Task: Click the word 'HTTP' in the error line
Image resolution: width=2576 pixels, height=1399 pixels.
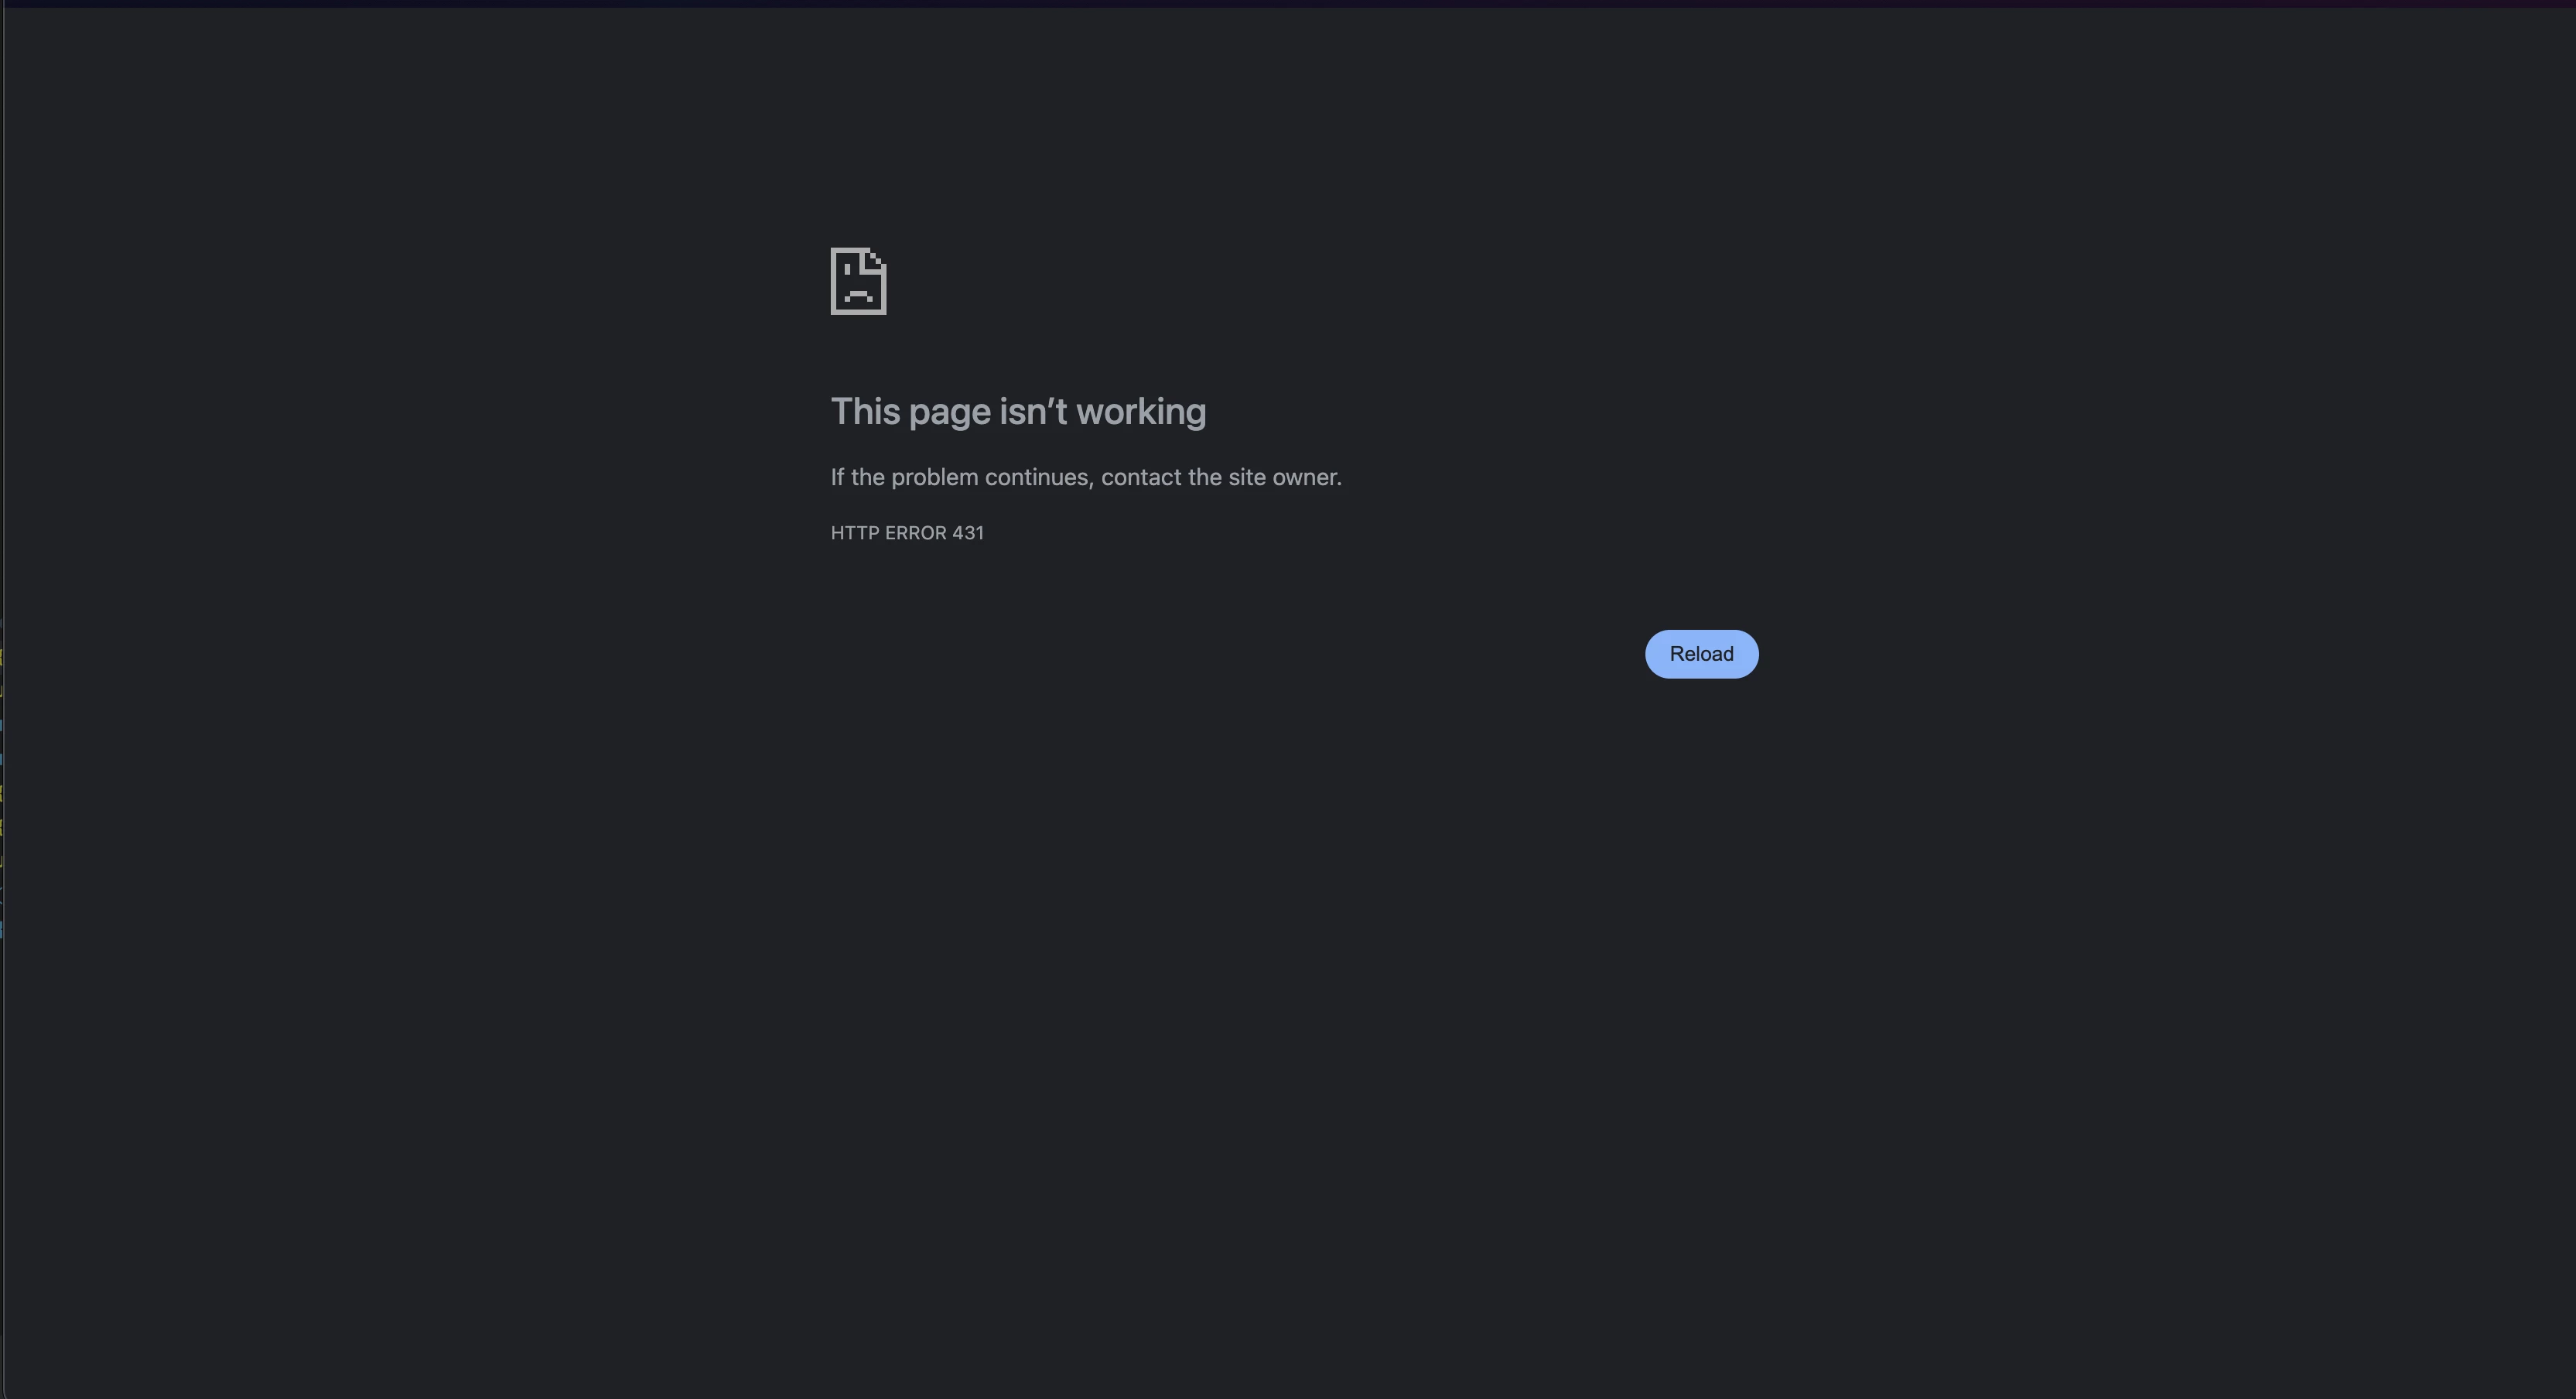Action: coord(855,533)
